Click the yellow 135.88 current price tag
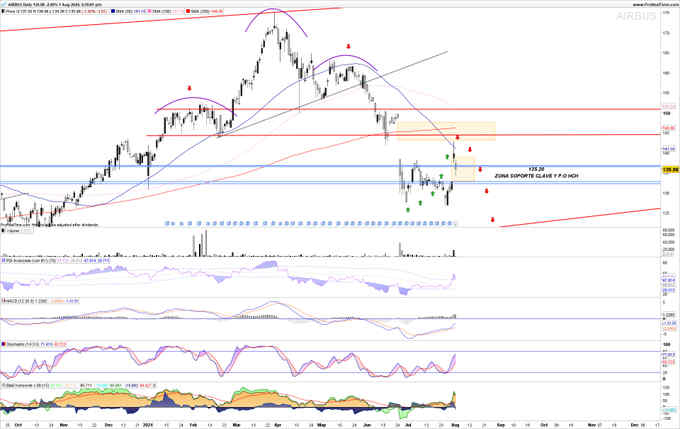This screenshot has width=680, height=429. (x=670, y=170)
